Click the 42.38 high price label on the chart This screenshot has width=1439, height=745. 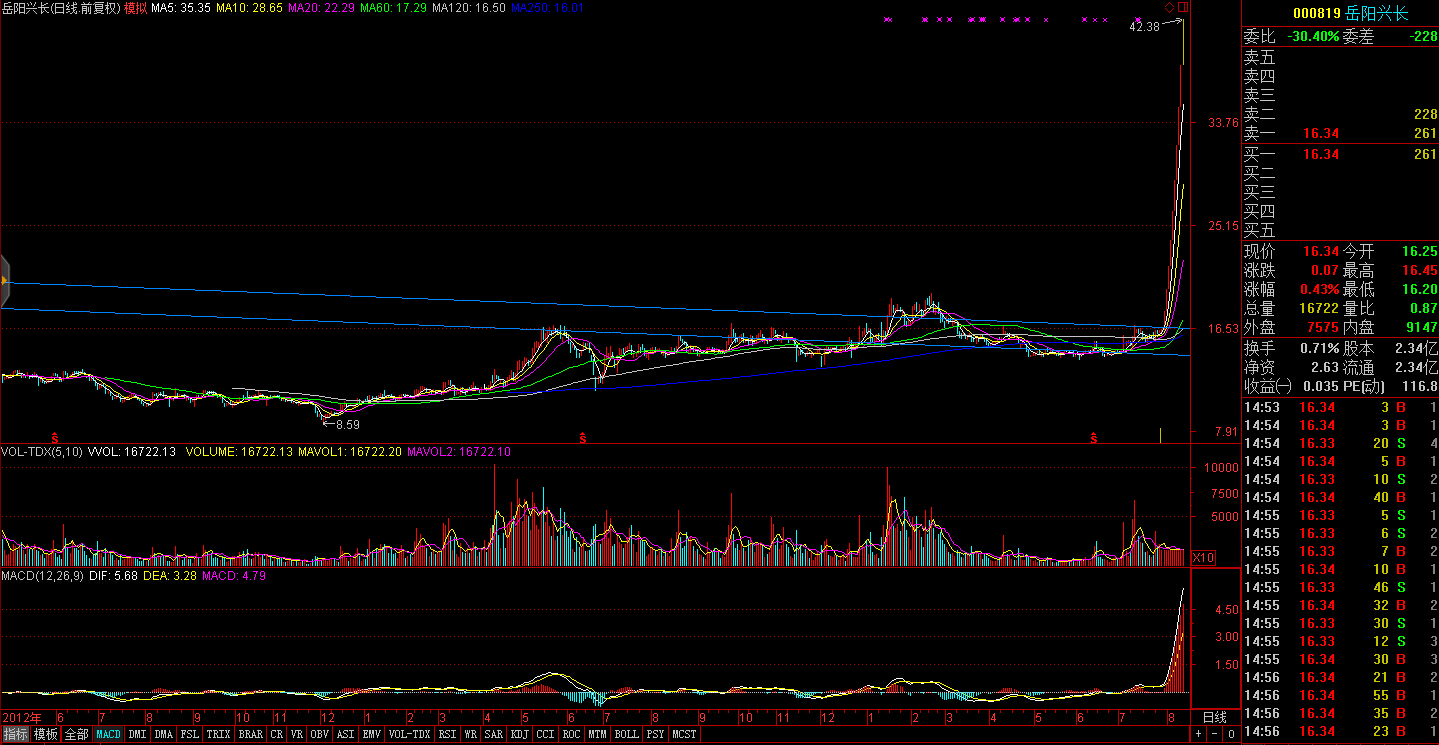(1145, 27)
